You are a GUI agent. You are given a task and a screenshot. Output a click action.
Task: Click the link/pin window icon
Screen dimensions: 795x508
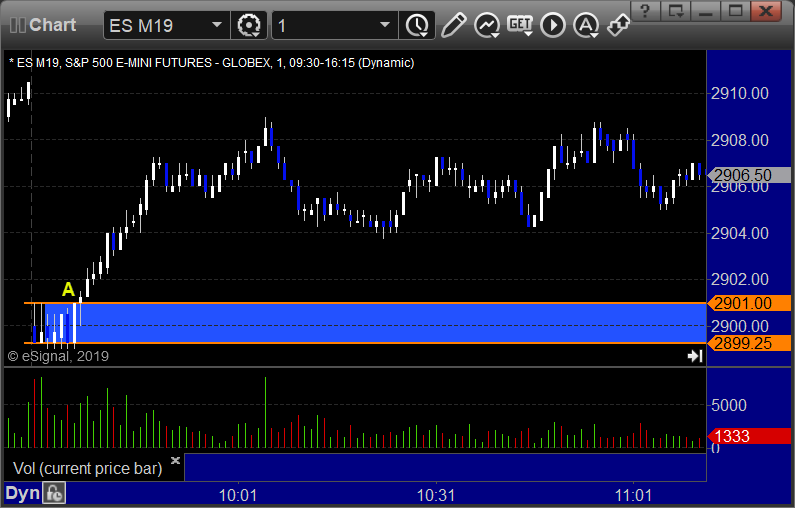[618, 25]
